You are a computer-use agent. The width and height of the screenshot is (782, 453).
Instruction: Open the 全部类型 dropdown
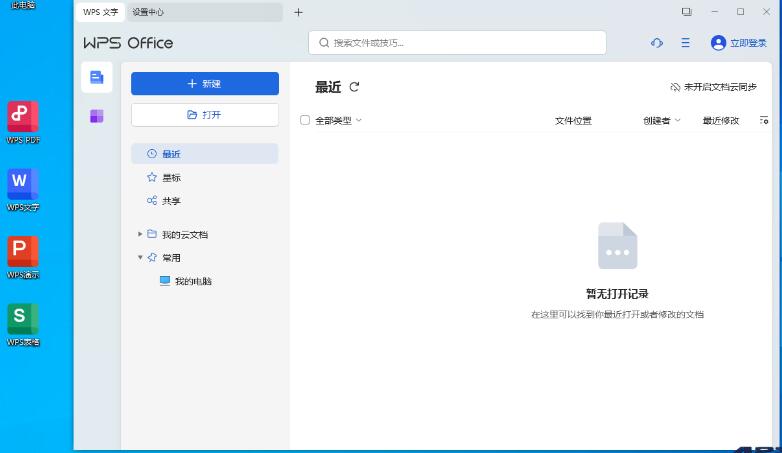pos(338,120)
